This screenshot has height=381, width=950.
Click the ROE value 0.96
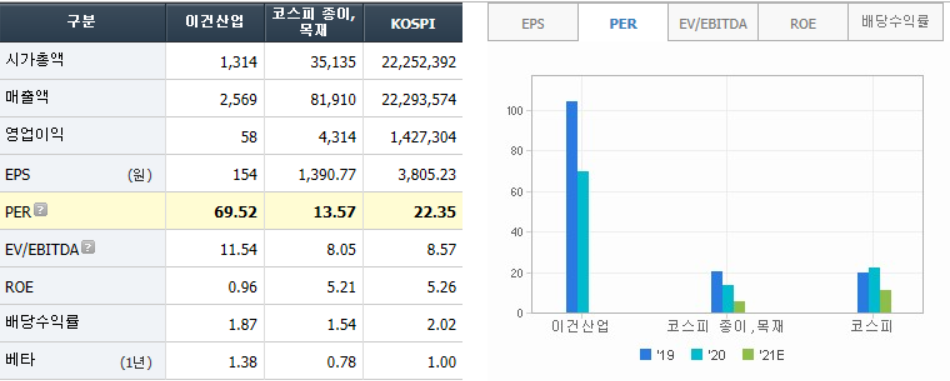pos(244,287)
